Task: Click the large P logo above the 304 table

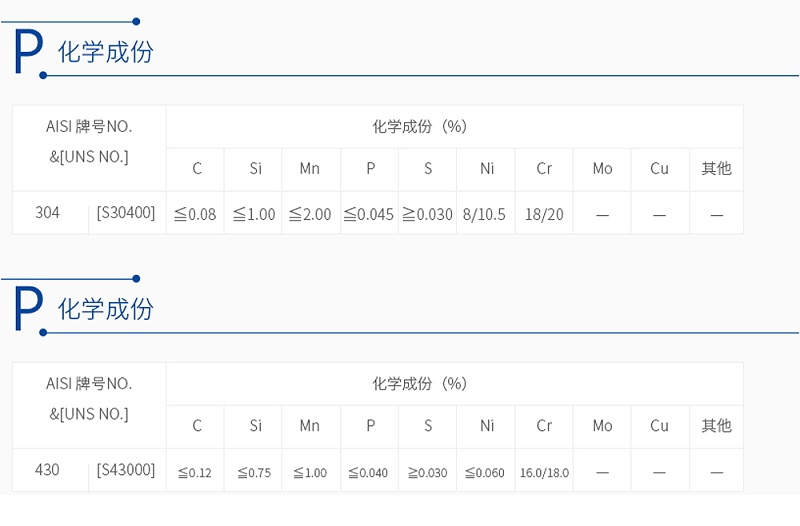Action: (28, 52)
